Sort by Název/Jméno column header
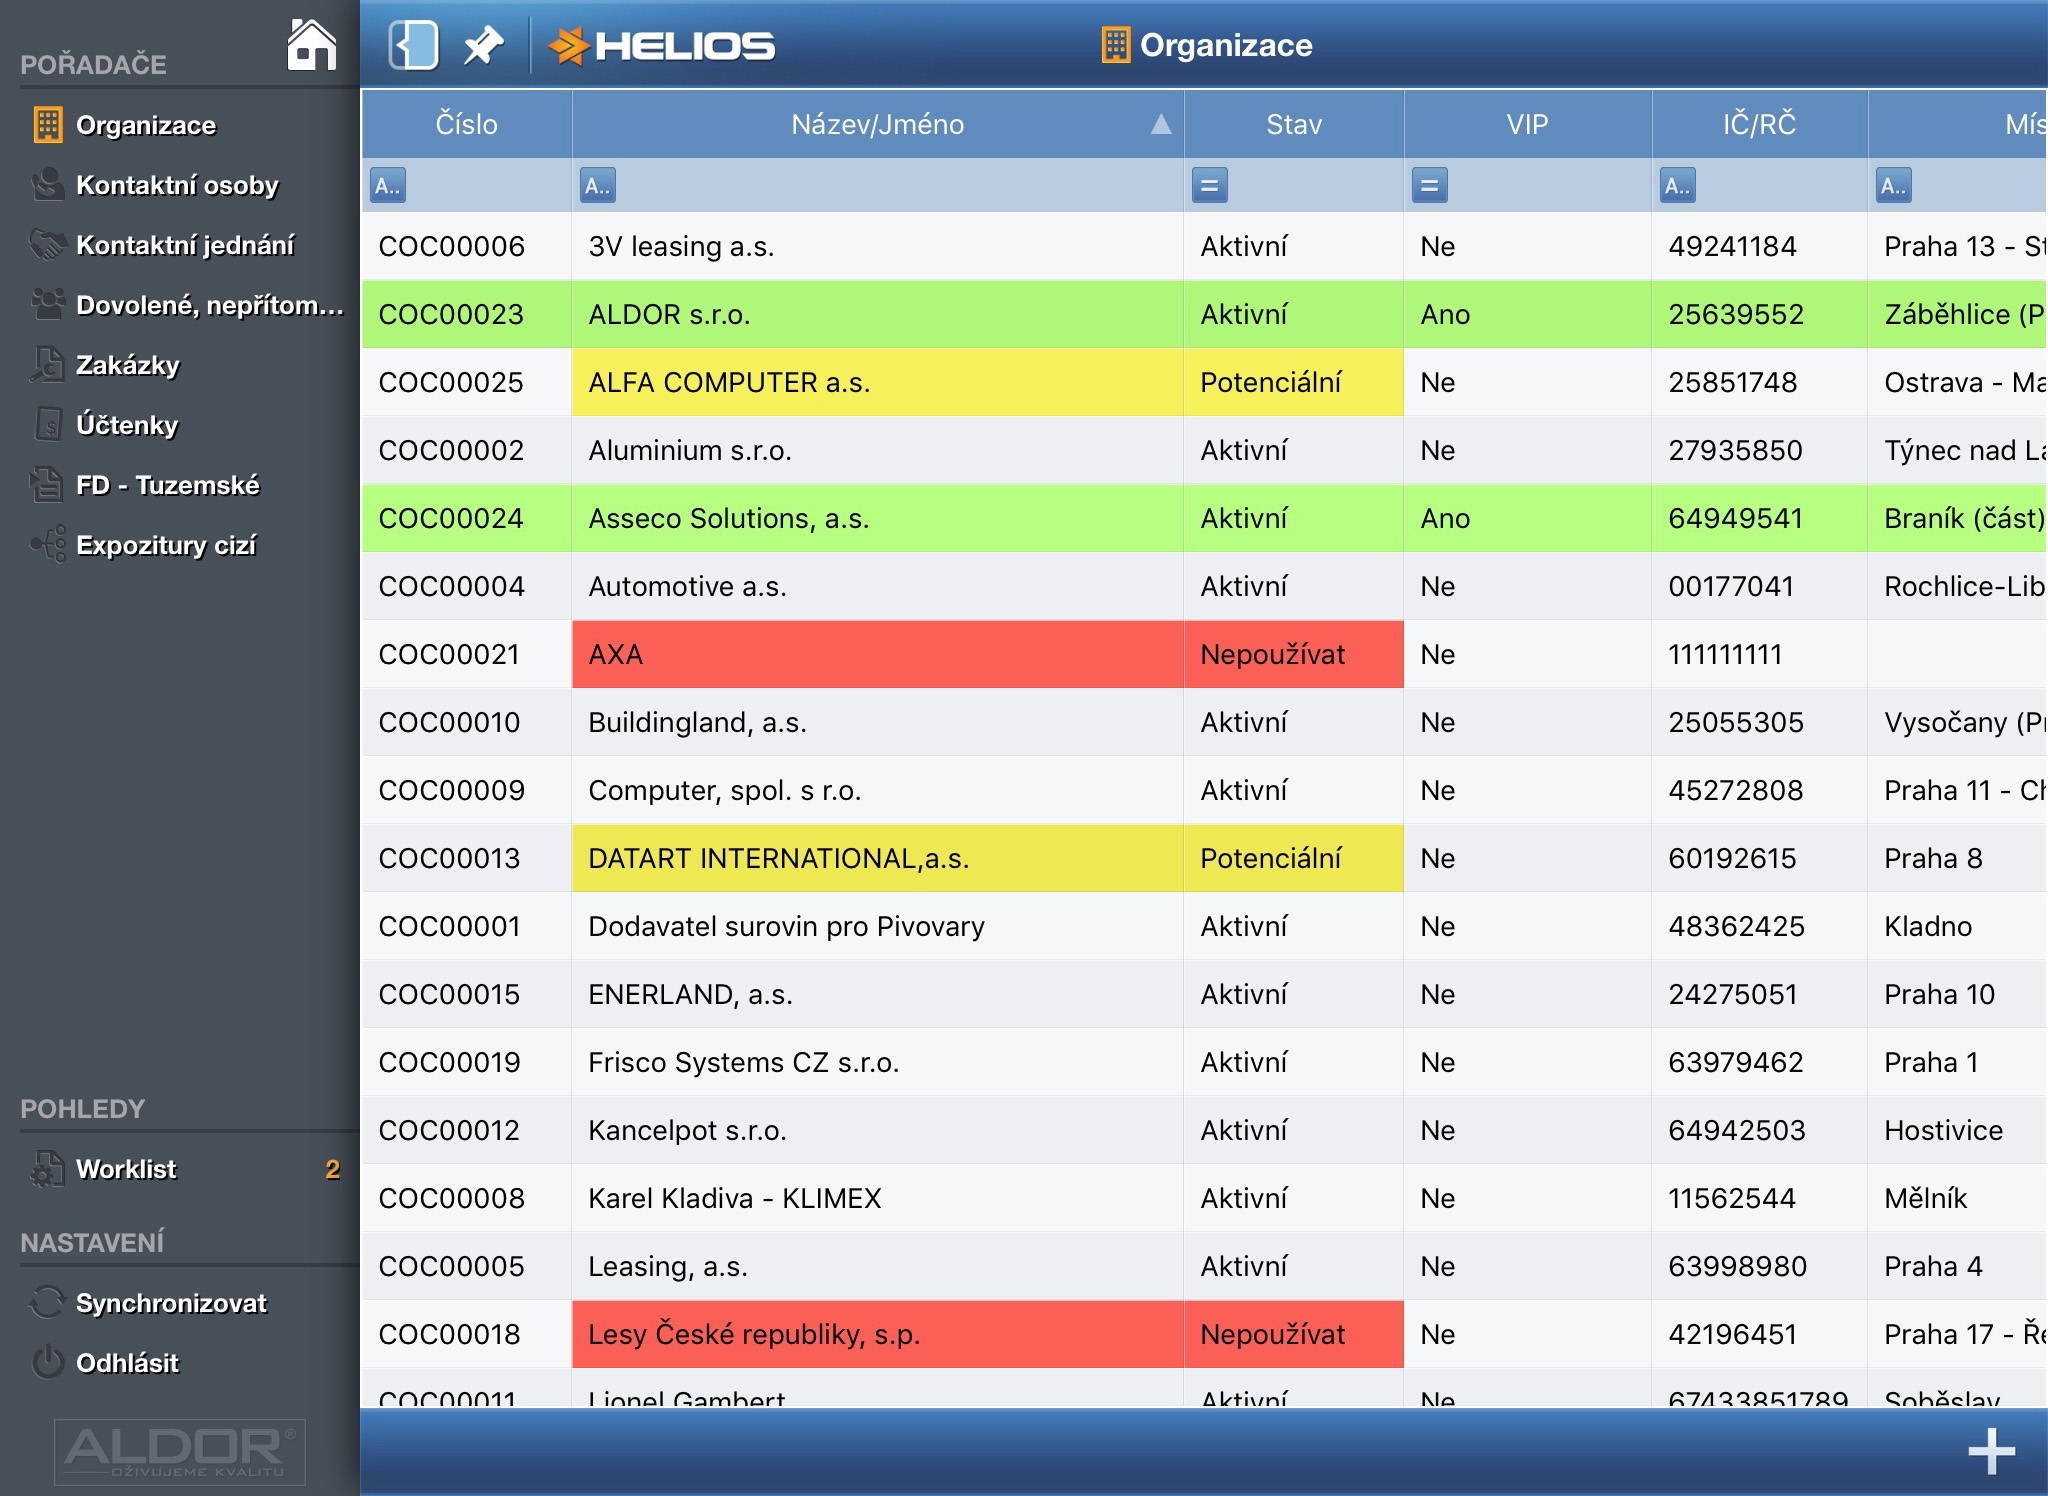The height and width of the screenshot is (1496, 2048). (878, 124)
